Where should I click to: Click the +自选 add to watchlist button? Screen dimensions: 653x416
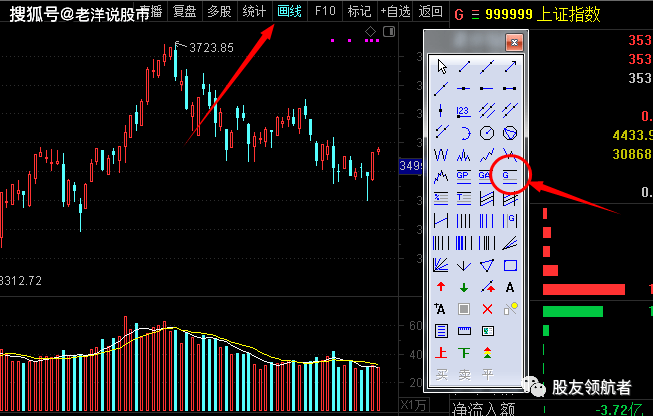[393, 11]
